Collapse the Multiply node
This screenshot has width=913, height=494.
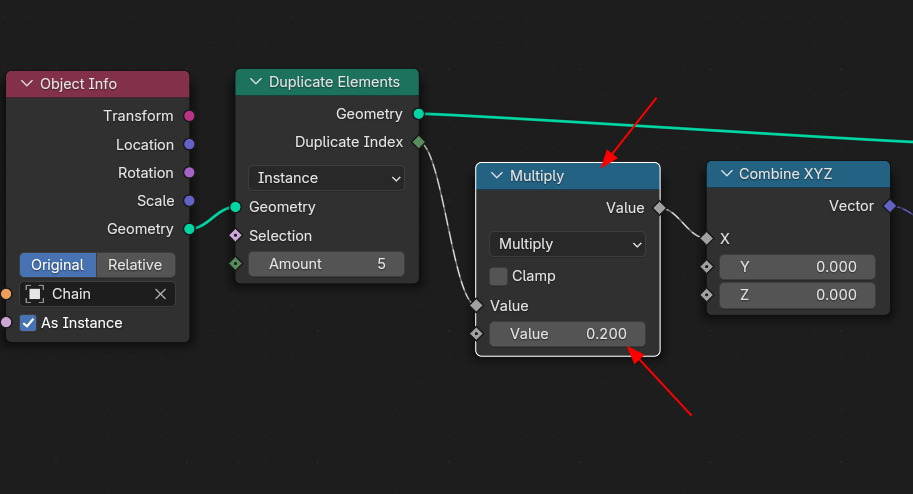coord(497,175)
